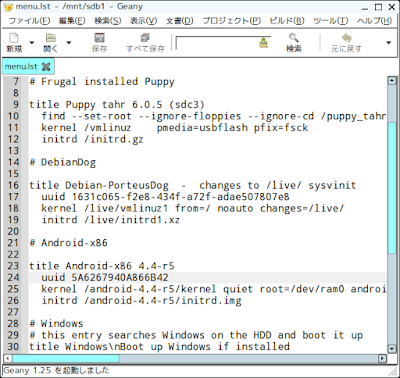Click the Geany application icon in title bar
The height and width of the screenshot is (378, 400).
tap(9, 7)
